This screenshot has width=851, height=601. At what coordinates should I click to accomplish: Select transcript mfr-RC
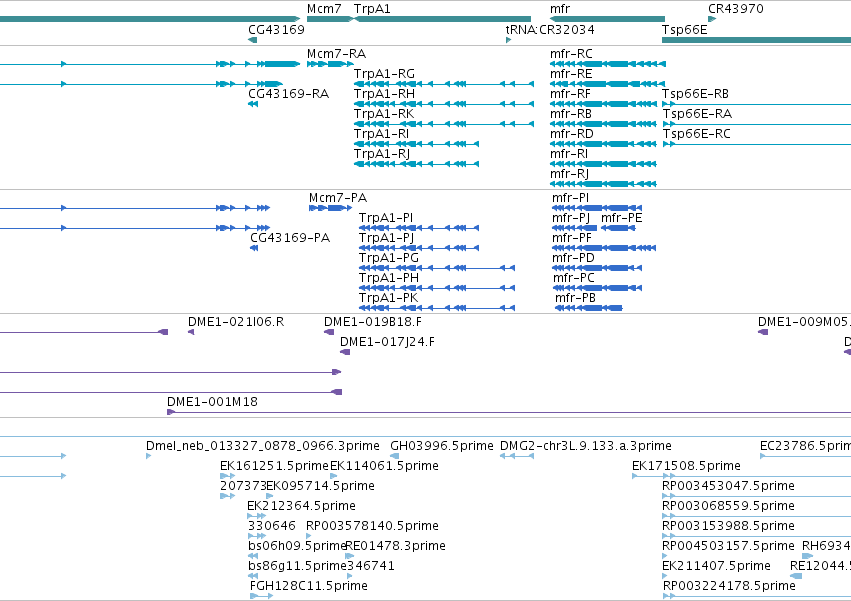571,54
